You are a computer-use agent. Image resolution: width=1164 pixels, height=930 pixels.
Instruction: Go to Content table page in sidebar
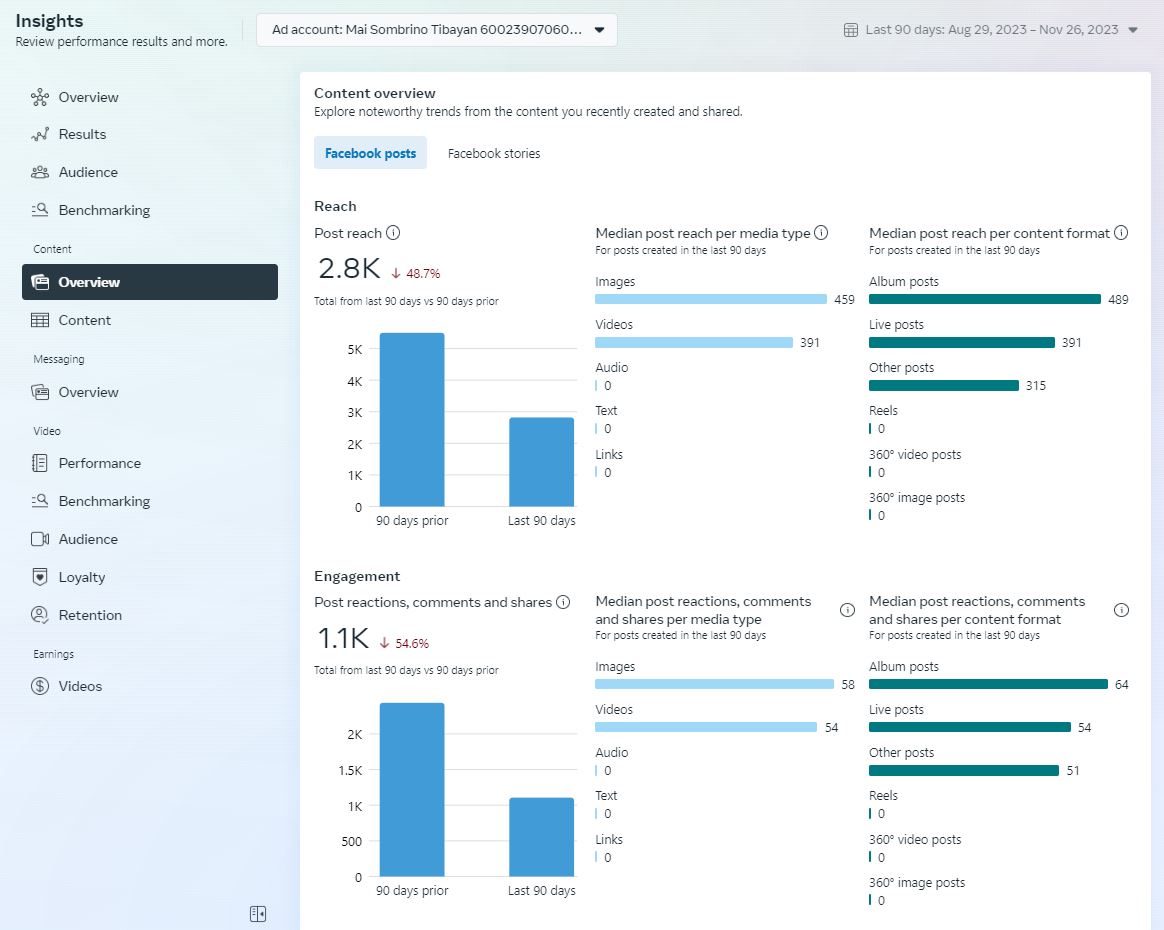tap(85, 320)
